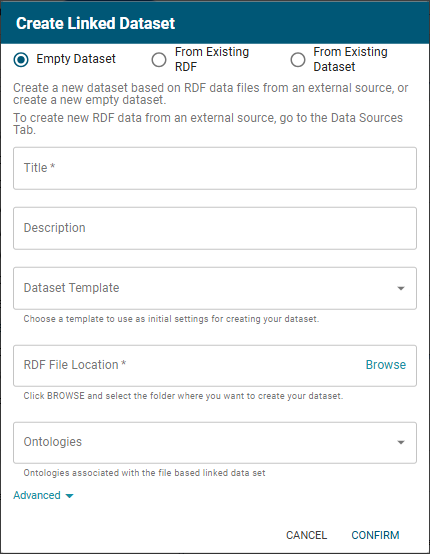Open the Dataset Template combo box
This screenshot has width=431, height=554.
(x=215, y=289)
